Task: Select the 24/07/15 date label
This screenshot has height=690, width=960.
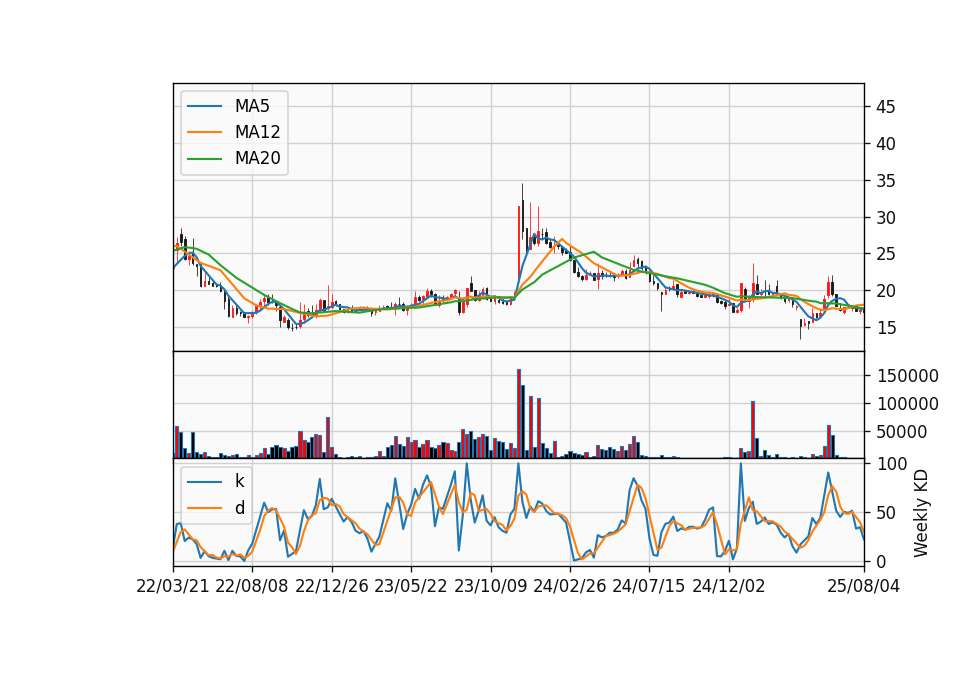Action: [649, 587]
